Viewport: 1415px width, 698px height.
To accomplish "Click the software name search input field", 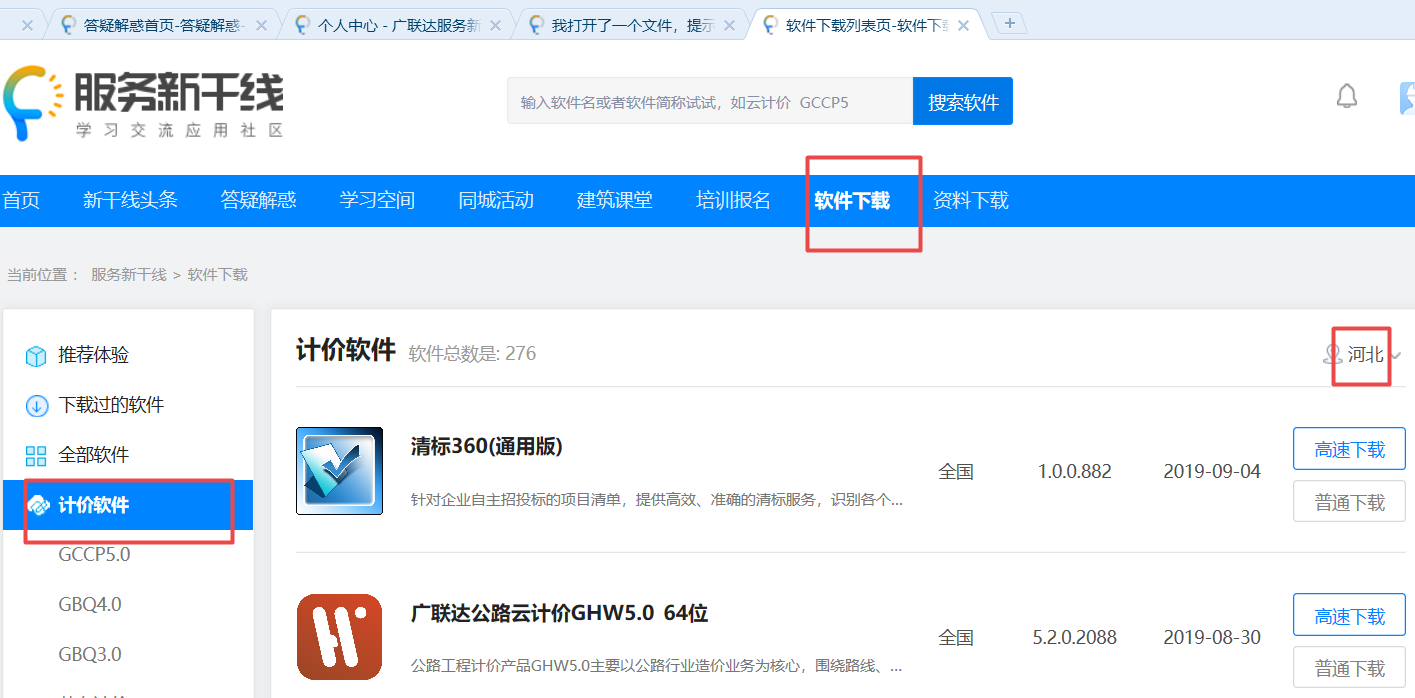I will 710,102.
